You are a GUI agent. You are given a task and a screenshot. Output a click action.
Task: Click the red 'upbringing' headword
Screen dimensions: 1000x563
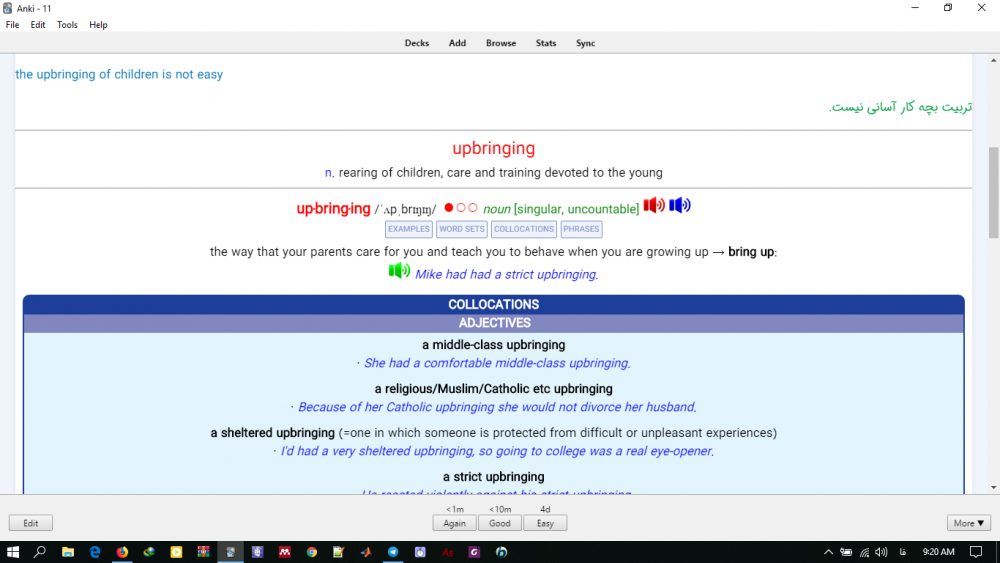point(494,149)
